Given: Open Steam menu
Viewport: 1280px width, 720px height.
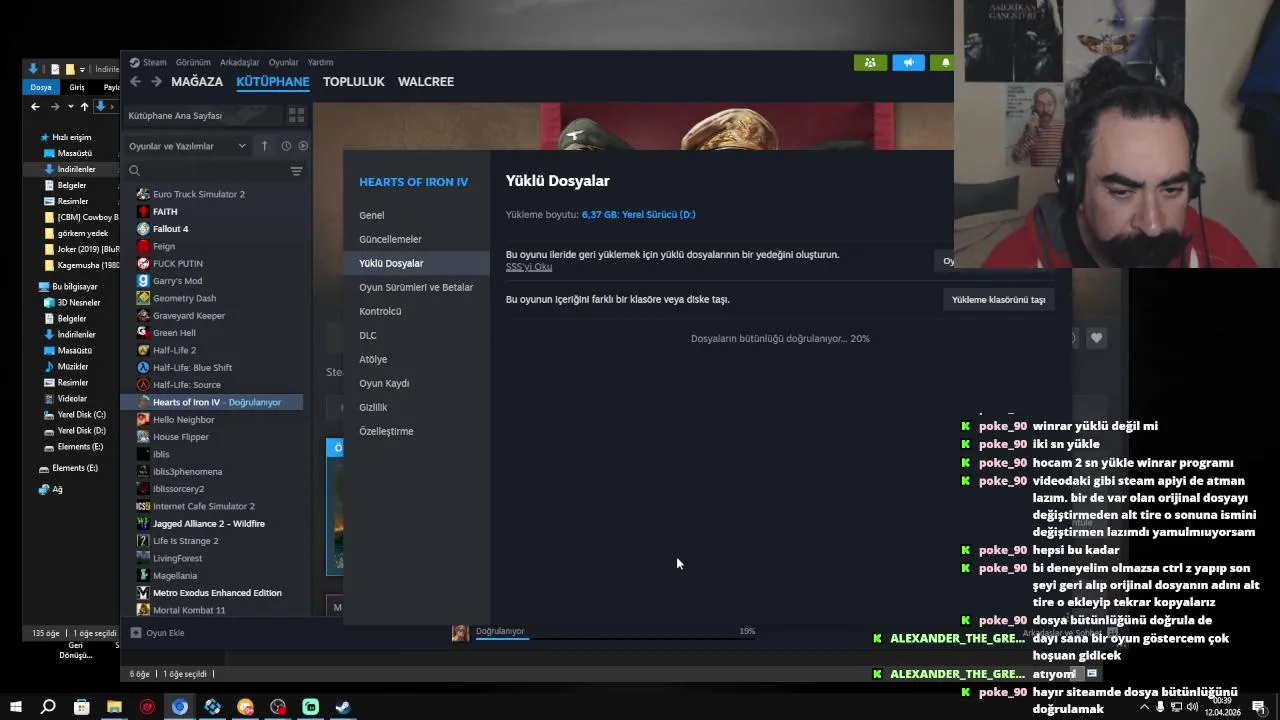Looking at the screenshot, I should [x=149, y=62].
